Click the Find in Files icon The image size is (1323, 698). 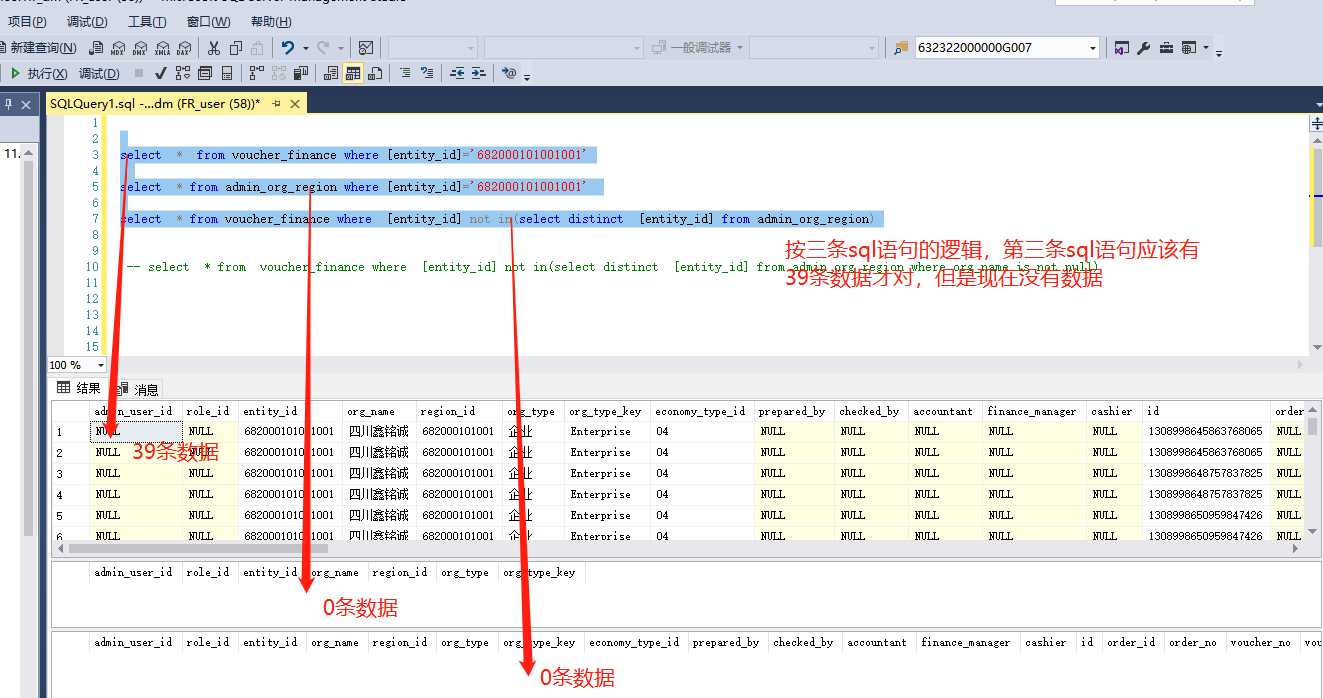(900, 48)
